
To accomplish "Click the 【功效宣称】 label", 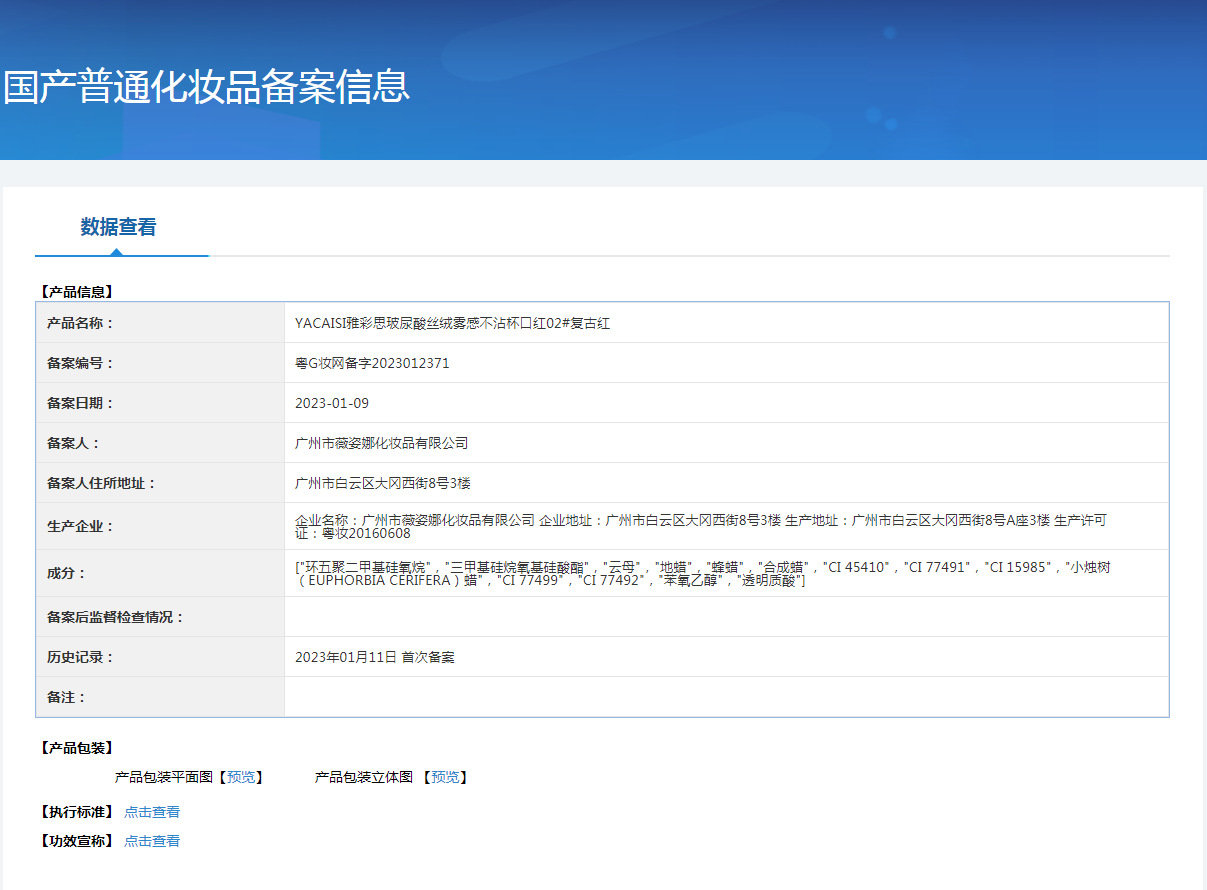I will coord(76,841).
